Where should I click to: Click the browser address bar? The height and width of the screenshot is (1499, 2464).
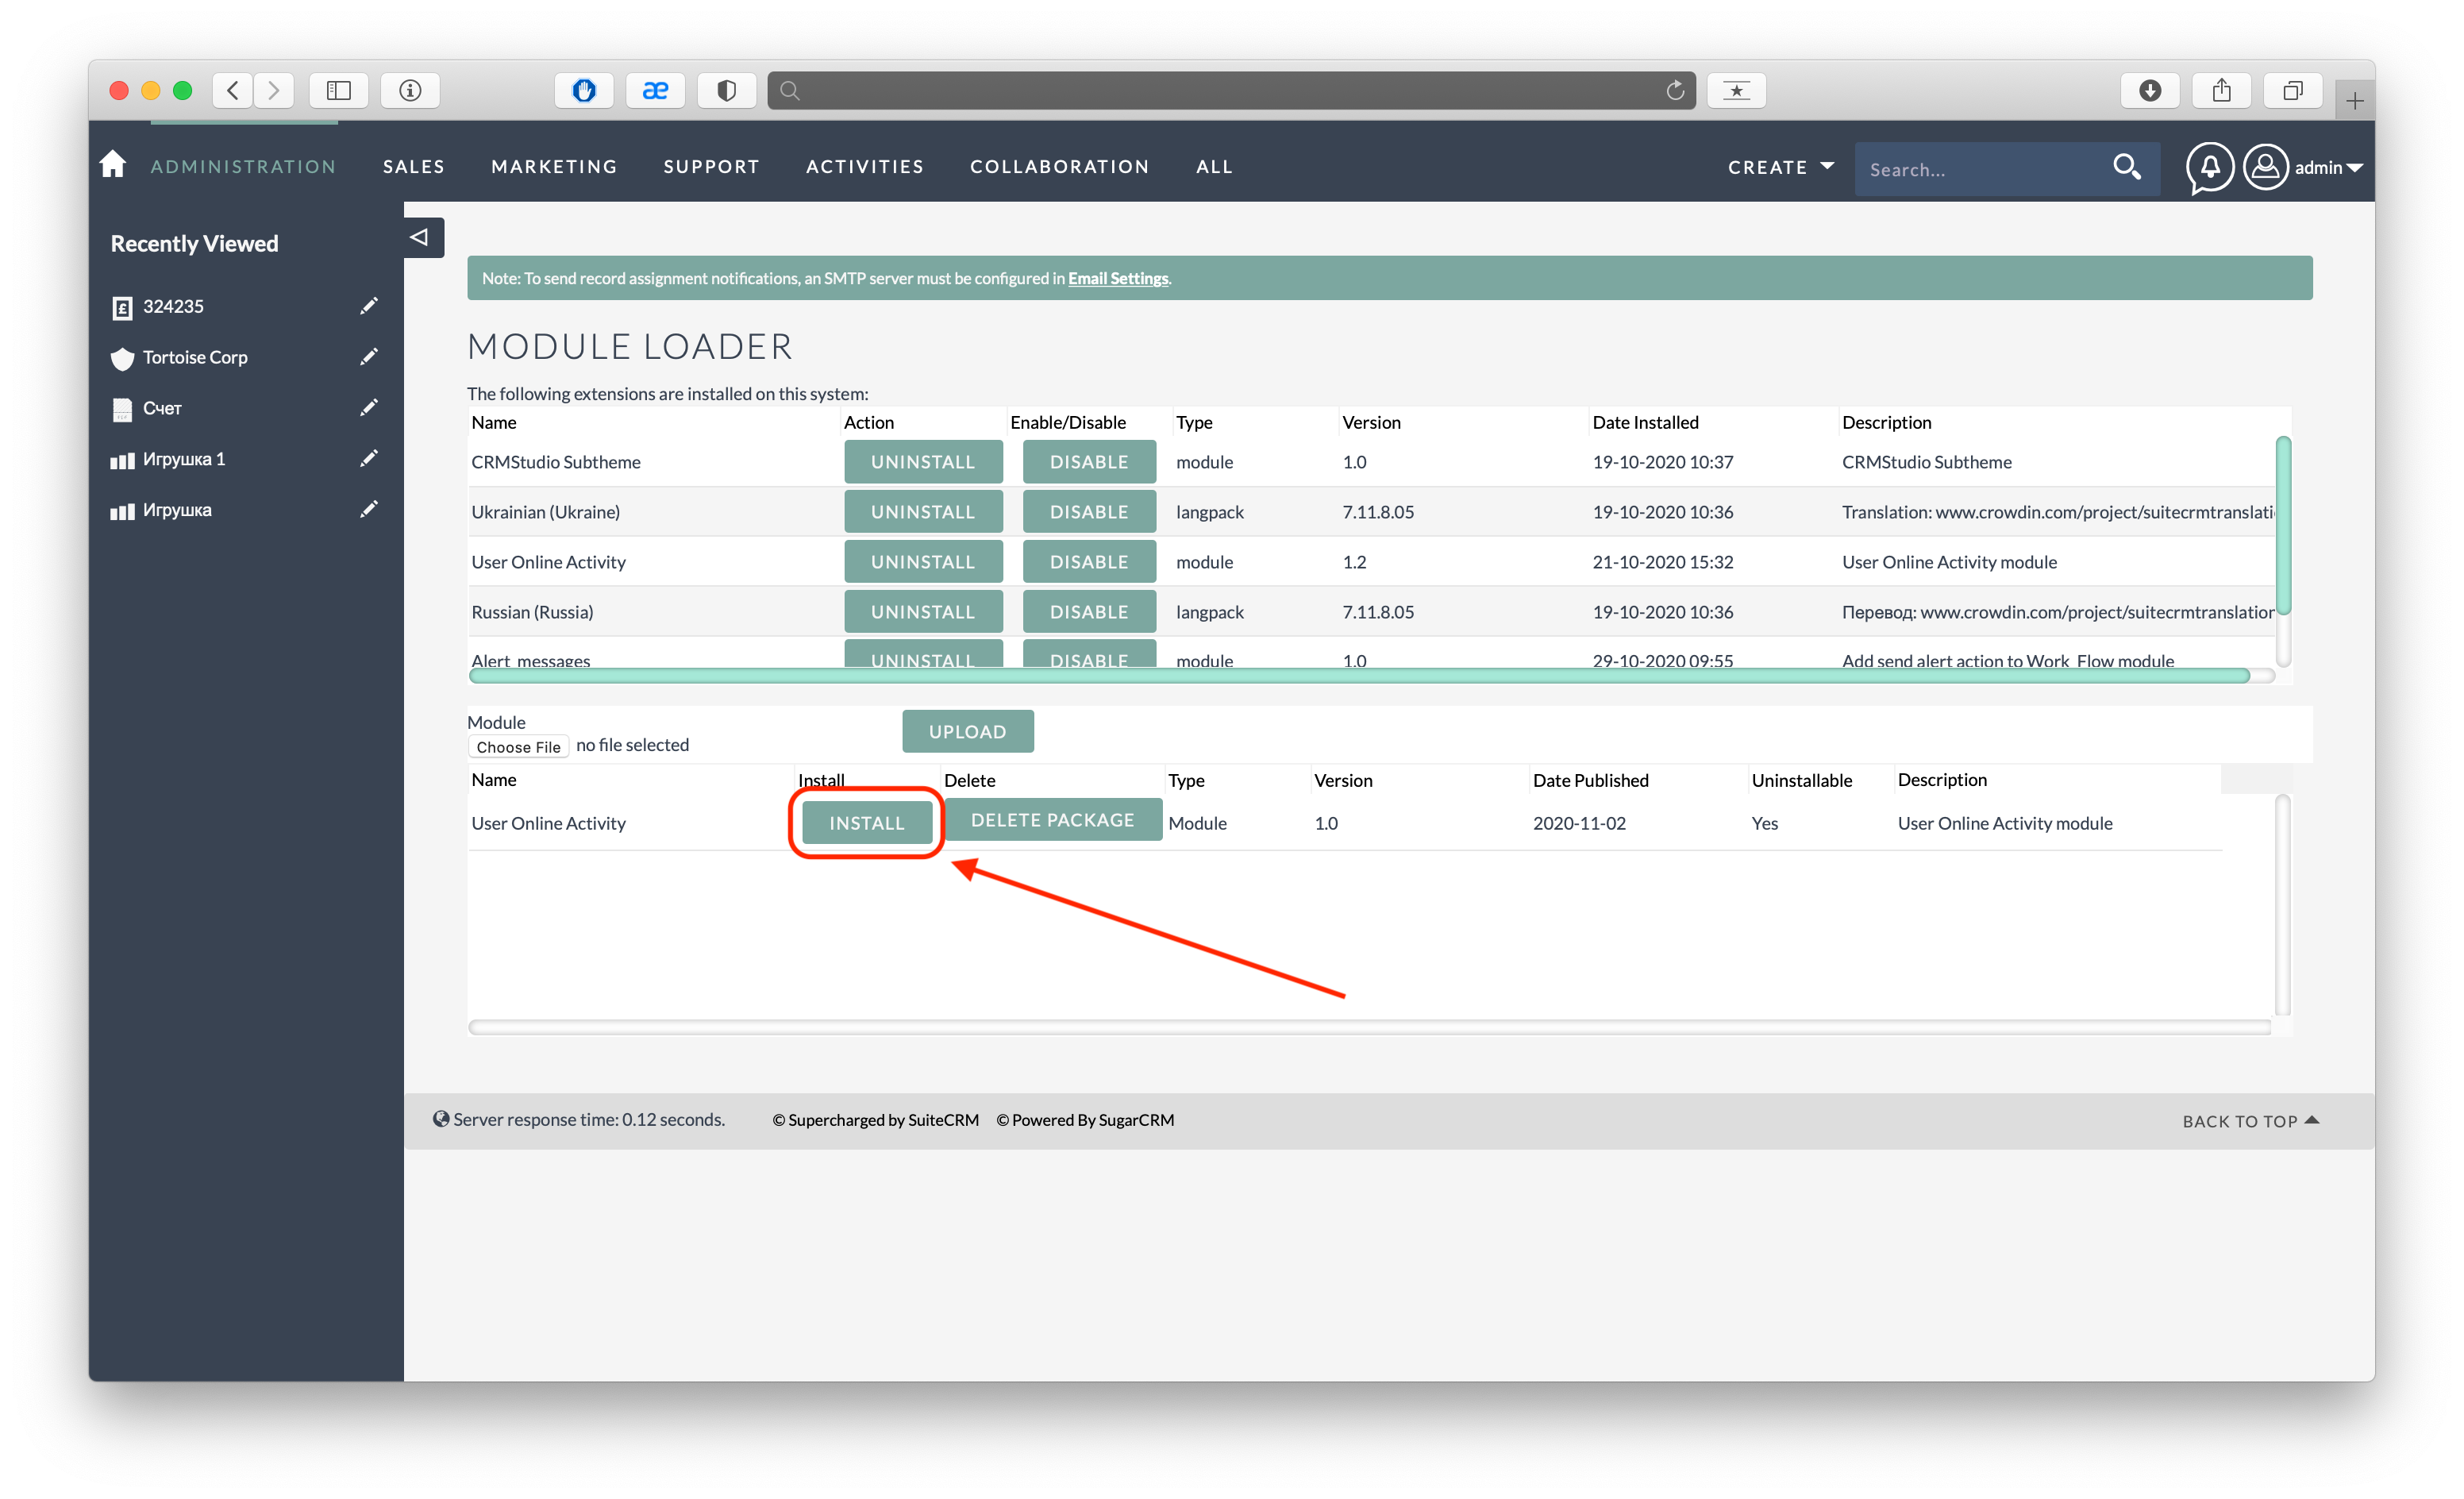1231,91
